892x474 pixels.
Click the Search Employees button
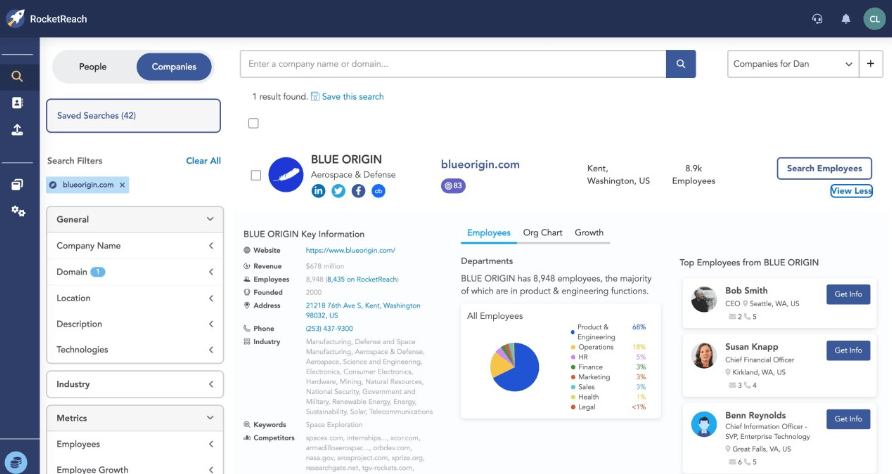tap(824, 168)
